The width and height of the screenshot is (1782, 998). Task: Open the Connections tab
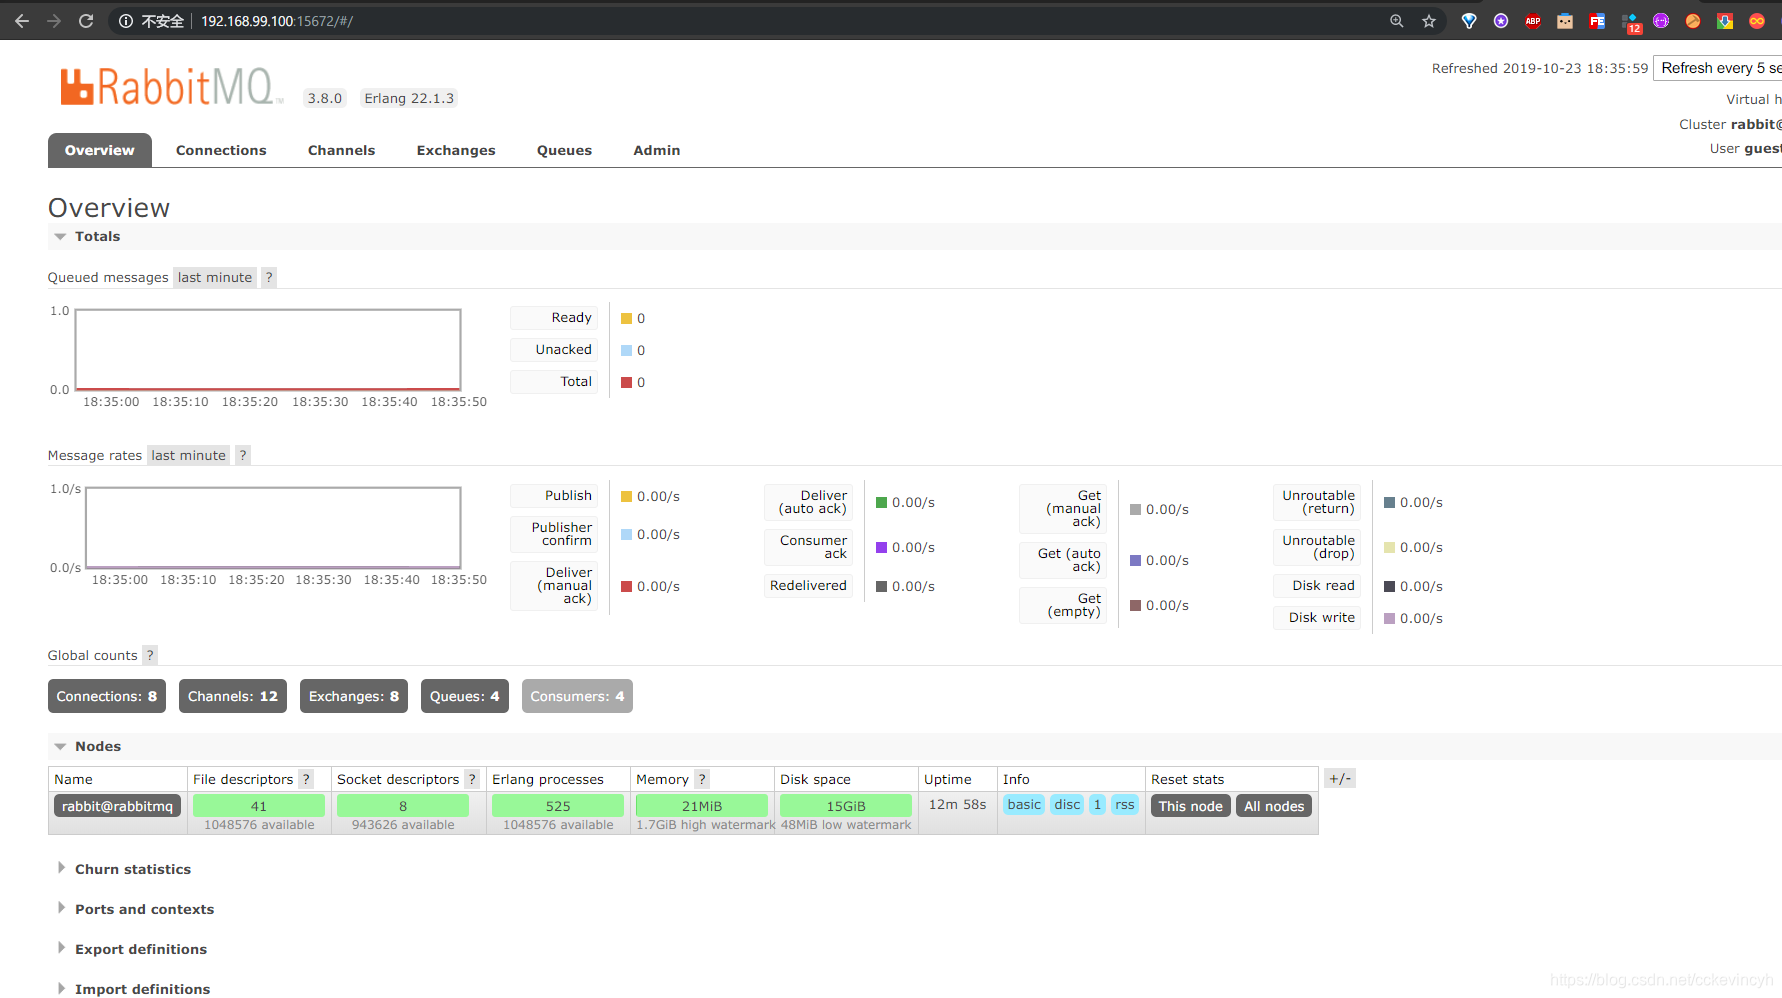[x=221, y=150]
